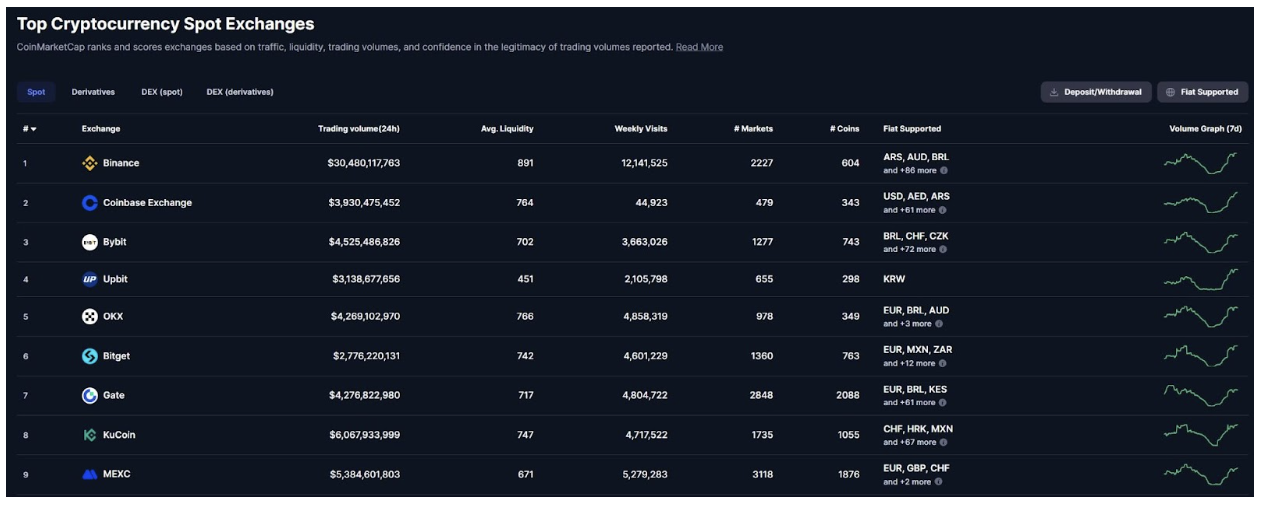
Task: Click info icon beside Binance's fiat list
Action: (942, 171)
